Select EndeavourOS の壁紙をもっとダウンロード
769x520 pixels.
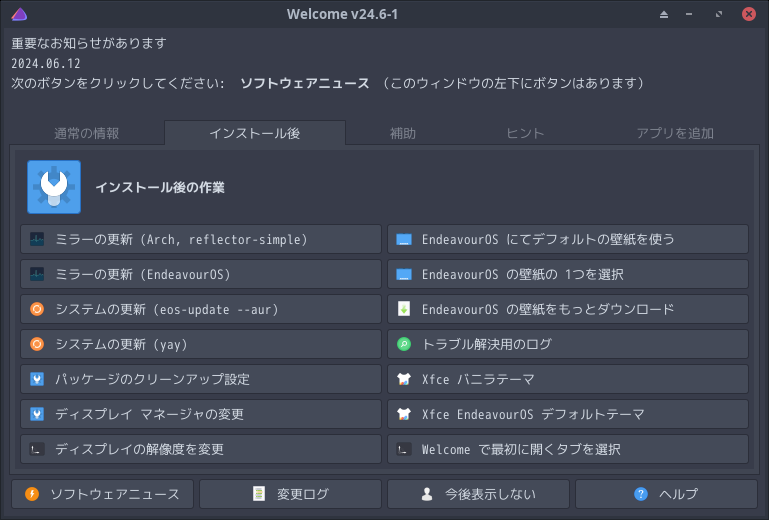point(568,309)
